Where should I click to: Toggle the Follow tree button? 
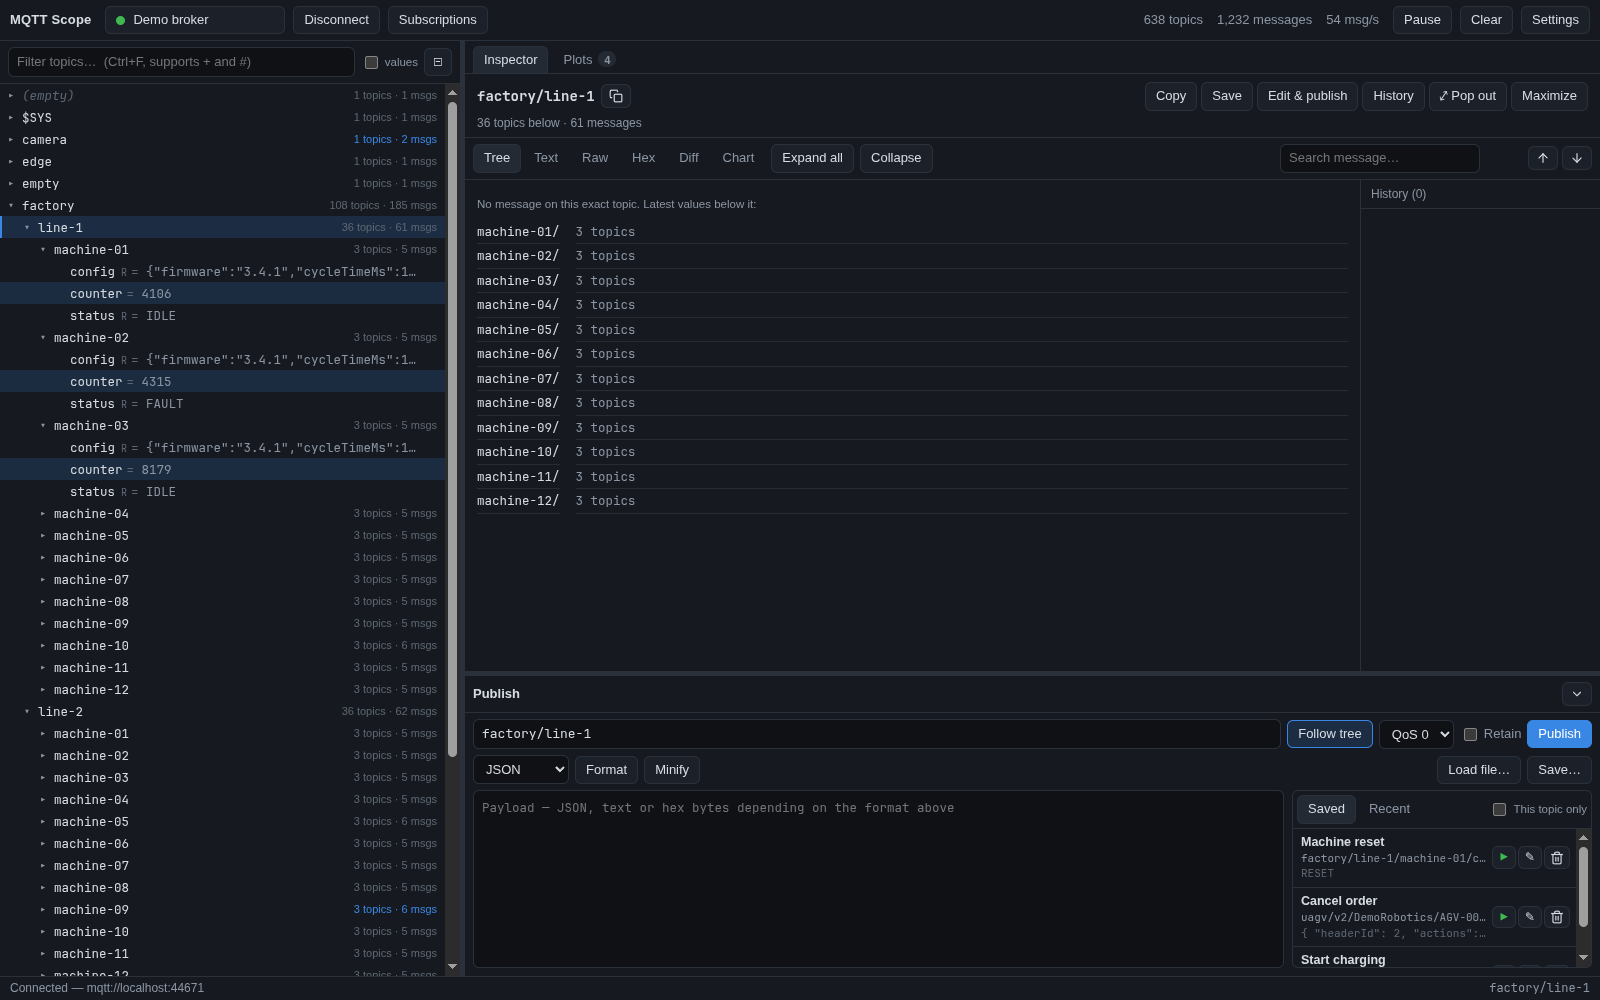pyautogui.click(x=1330, y=734)
